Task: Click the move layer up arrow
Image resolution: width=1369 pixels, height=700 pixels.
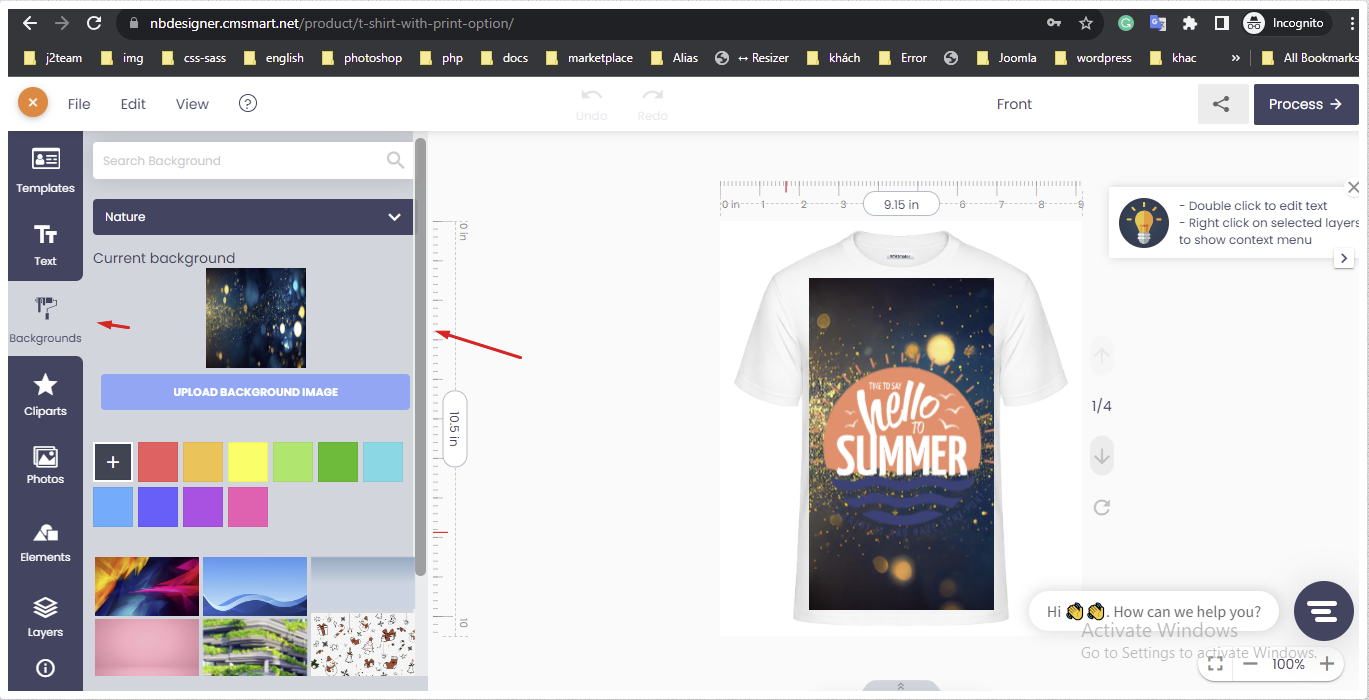Action: pos(1101,356)
